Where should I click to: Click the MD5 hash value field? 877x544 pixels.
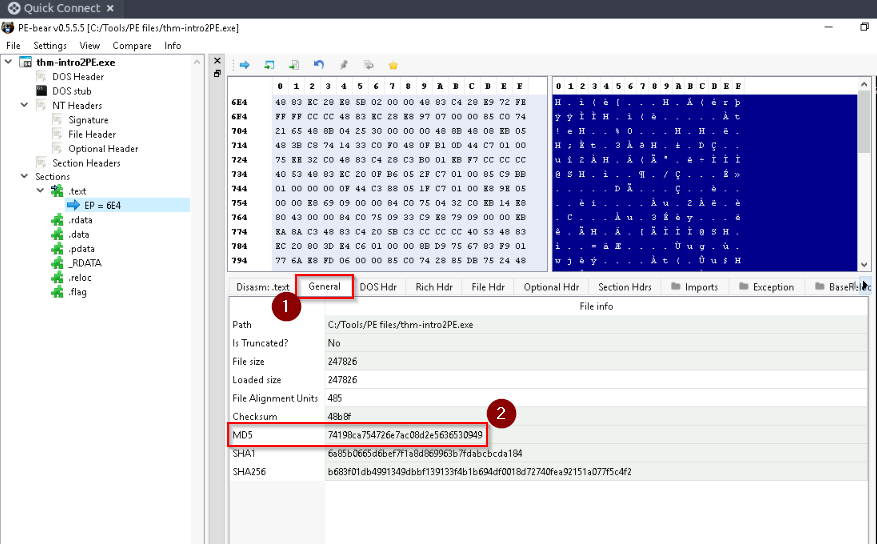coord(405,434)
